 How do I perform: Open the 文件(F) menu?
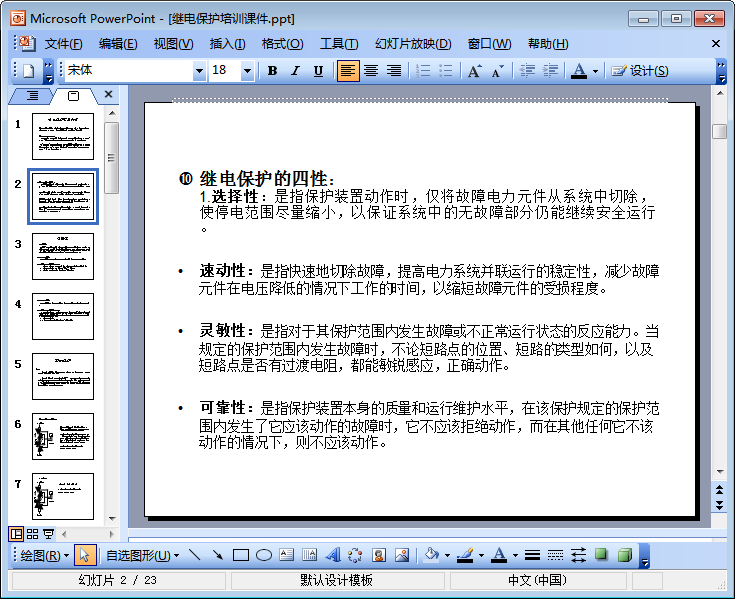pos(63,44)
